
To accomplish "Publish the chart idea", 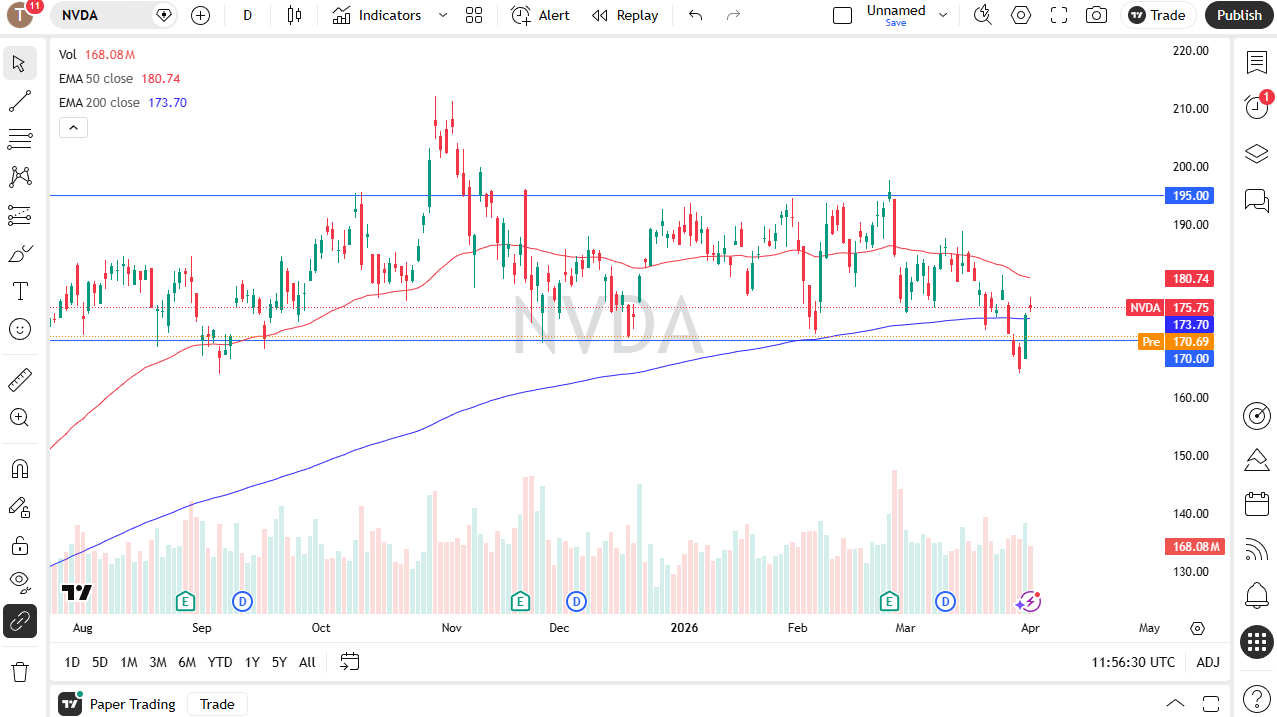I will [x=1239, y=15].
